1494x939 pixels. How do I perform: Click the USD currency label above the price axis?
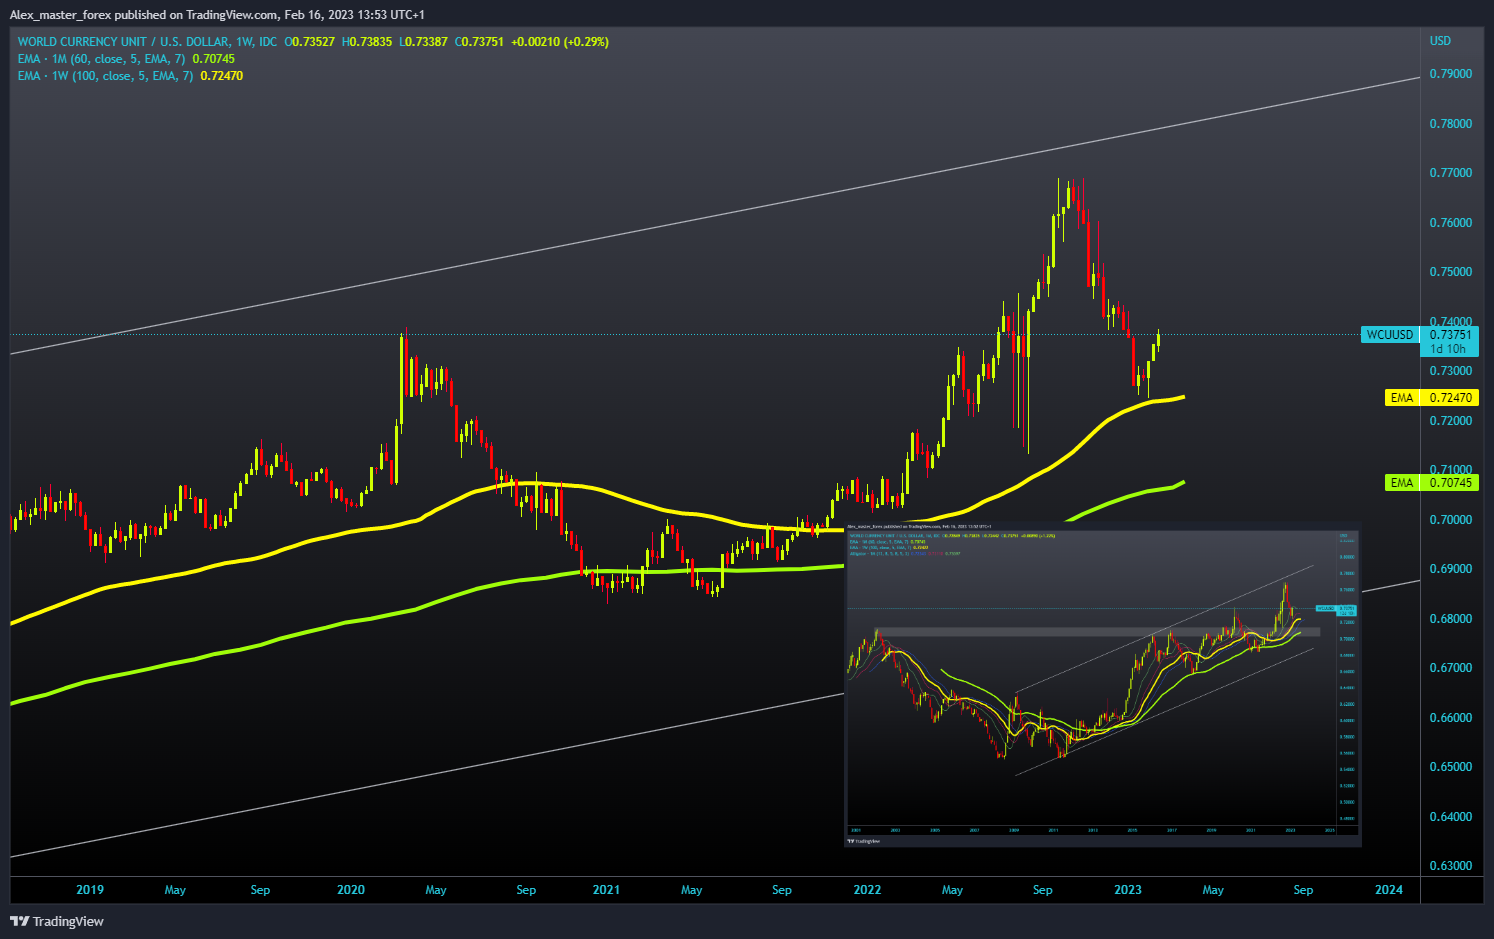point(1440,41)
